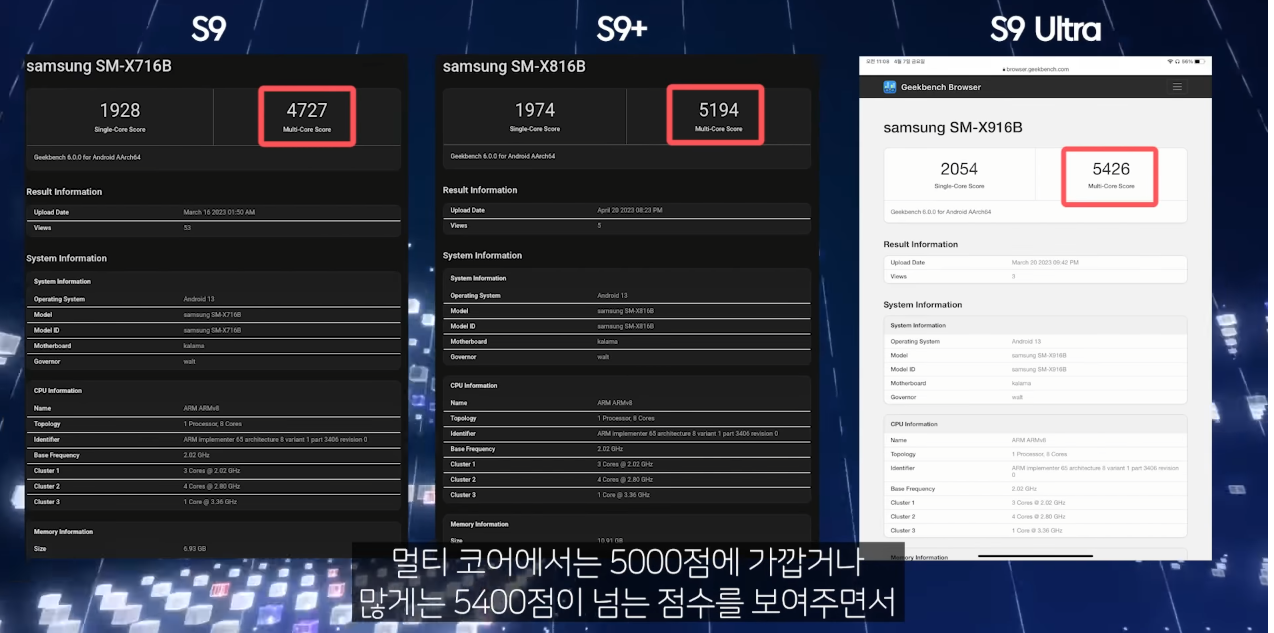Click the samsung SM-X816B heading
This screenshot has height=633, width=1274.
point(514,66)
